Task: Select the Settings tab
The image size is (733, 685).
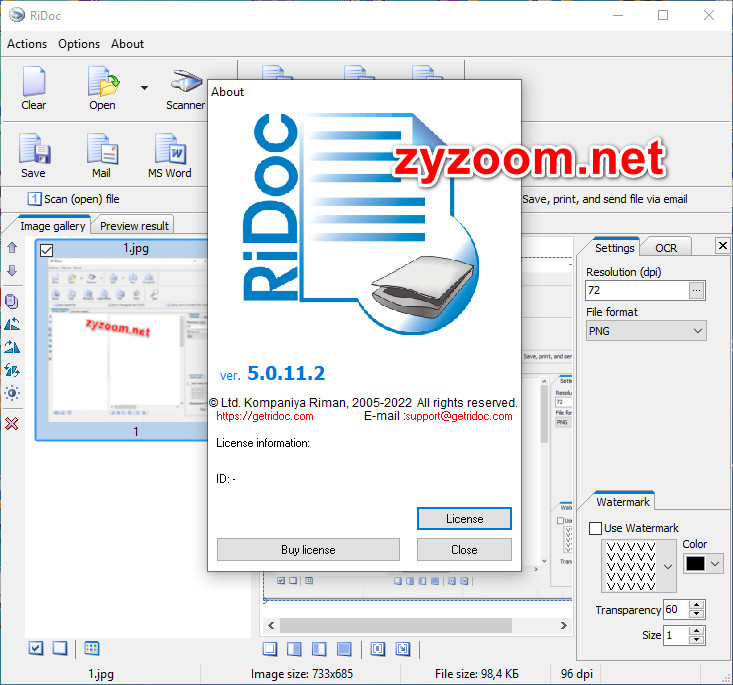Action: coord(615,248)
